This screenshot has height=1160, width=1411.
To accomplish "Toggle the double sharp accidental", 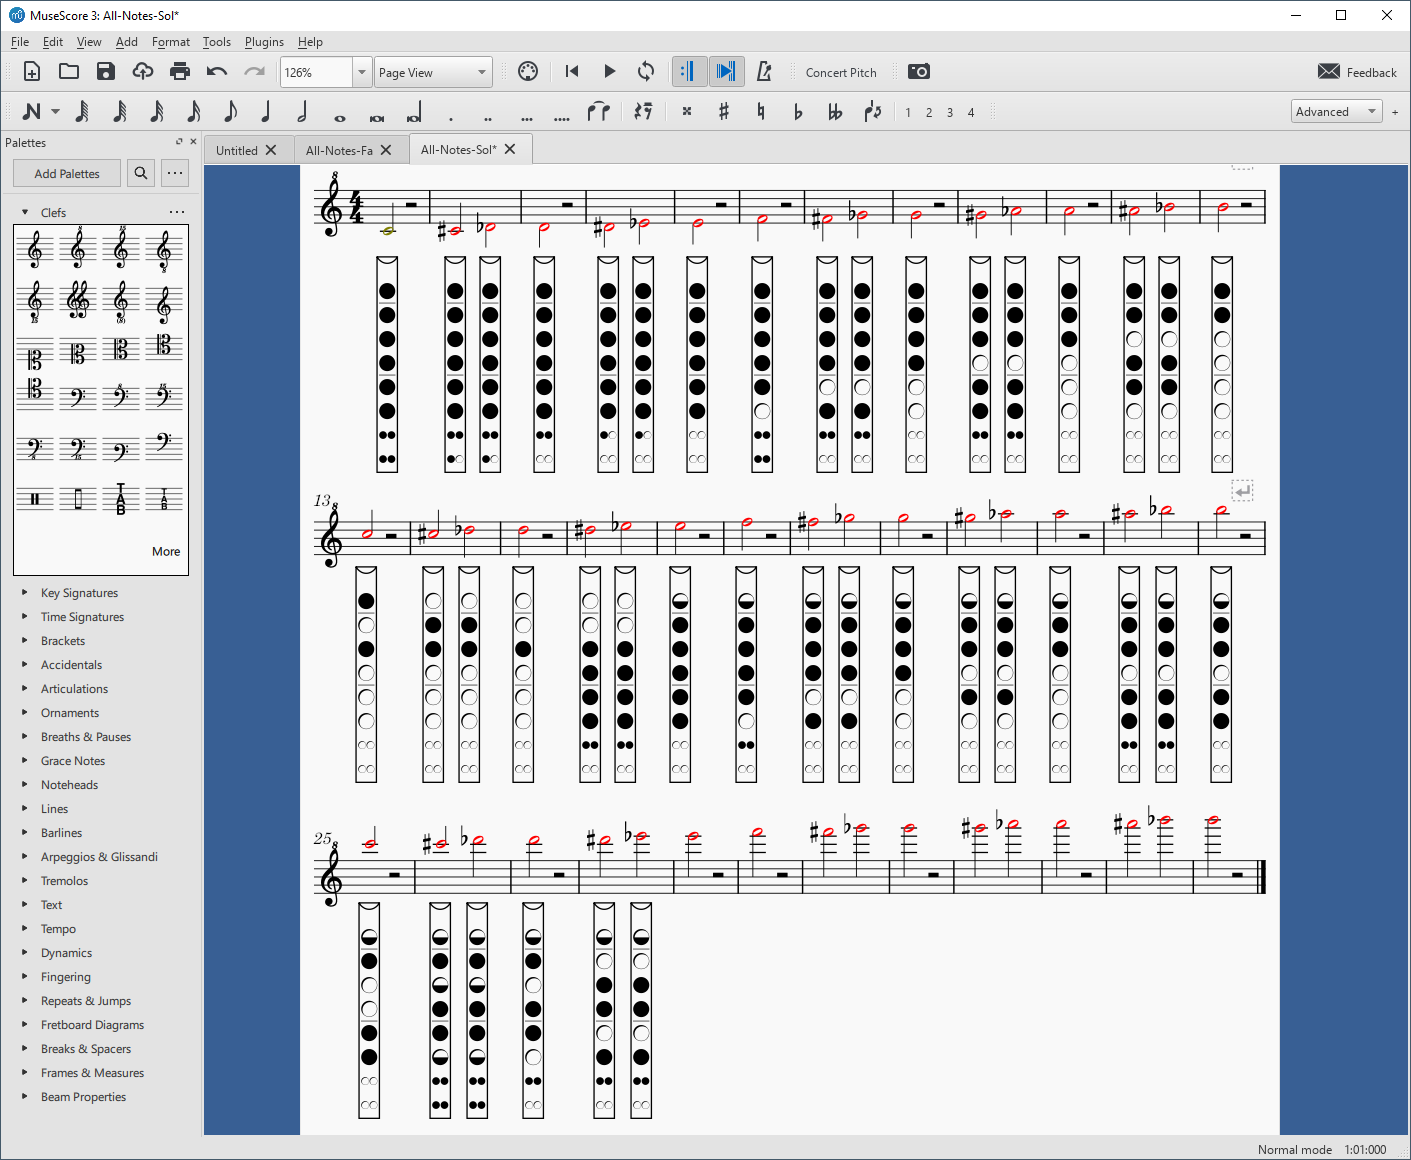I will pyautogui.click(x=687, y=112).
